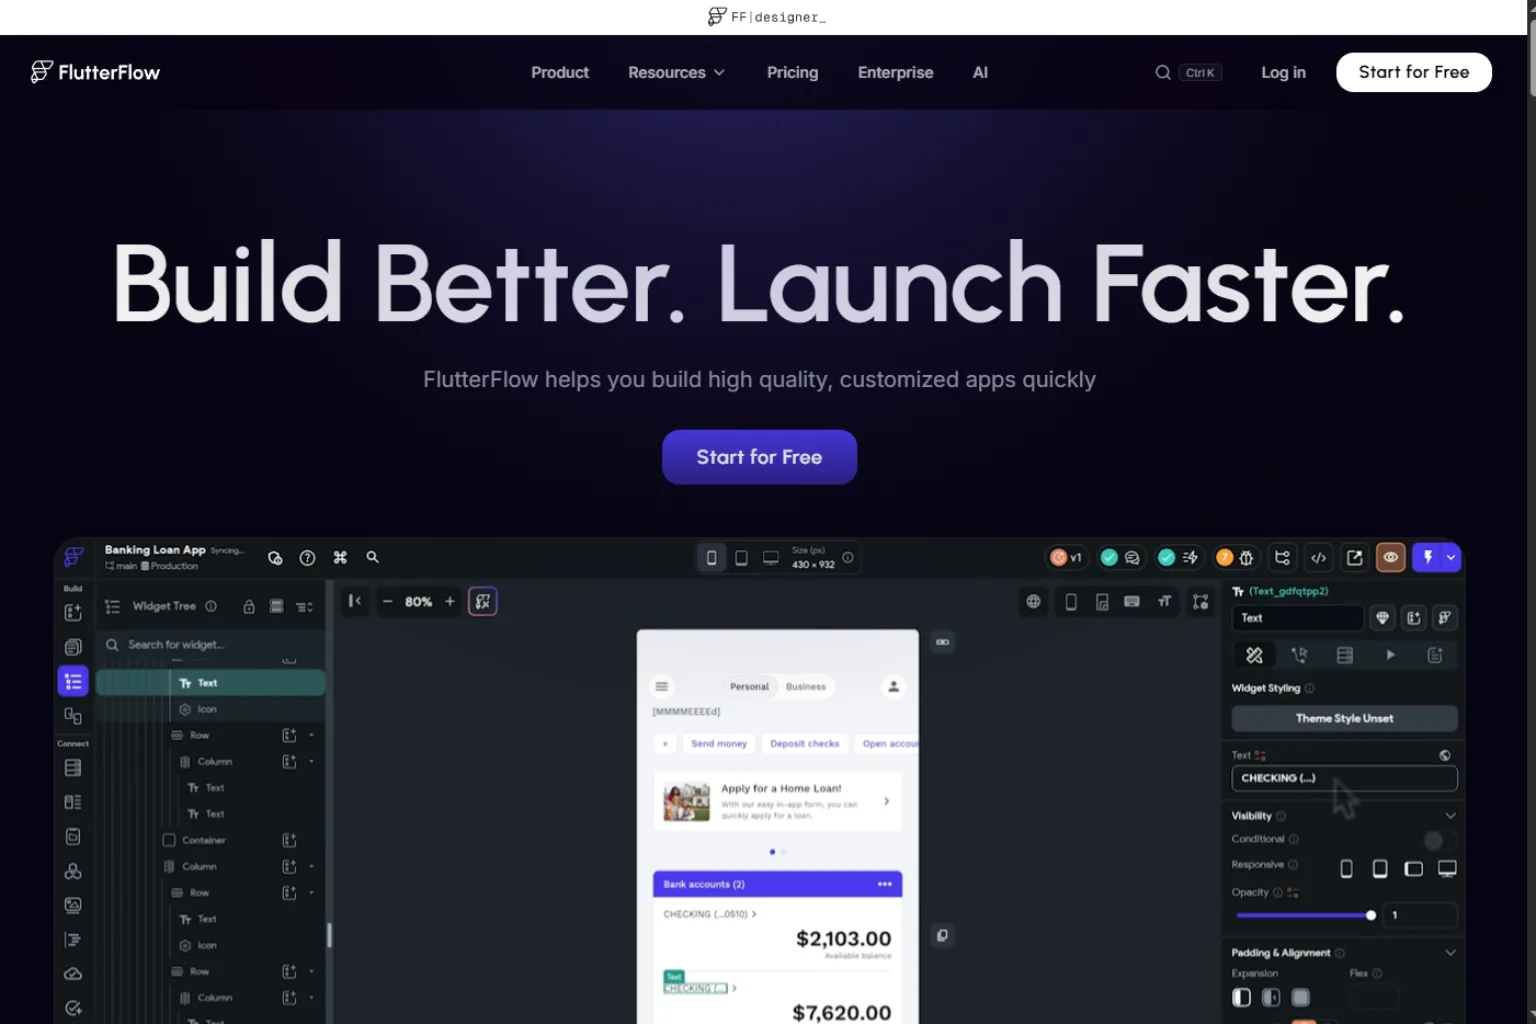Collapse the Visibility section chevron
Viewport: 1536px width, 1024px height.
point(1450,816)
